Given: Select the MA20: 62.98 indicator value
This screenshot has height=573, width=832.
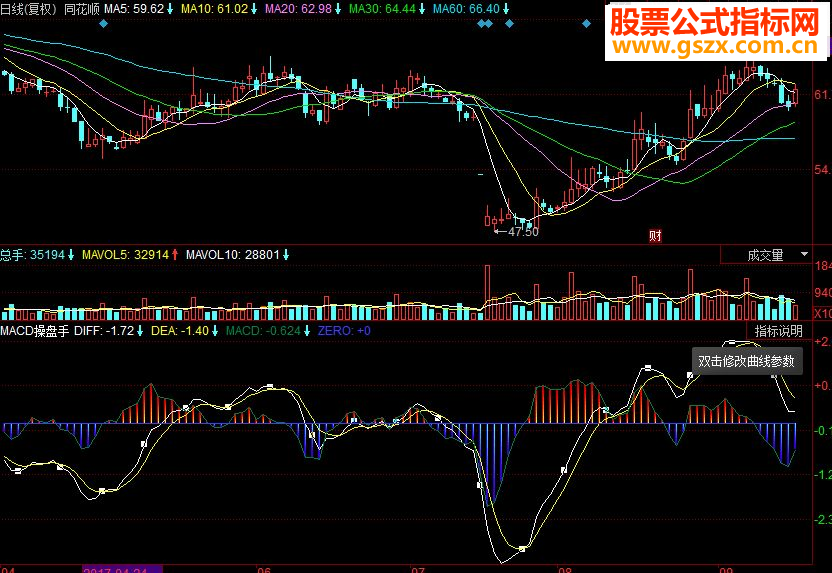Looking at the screenshot, I should coord(298,9).
